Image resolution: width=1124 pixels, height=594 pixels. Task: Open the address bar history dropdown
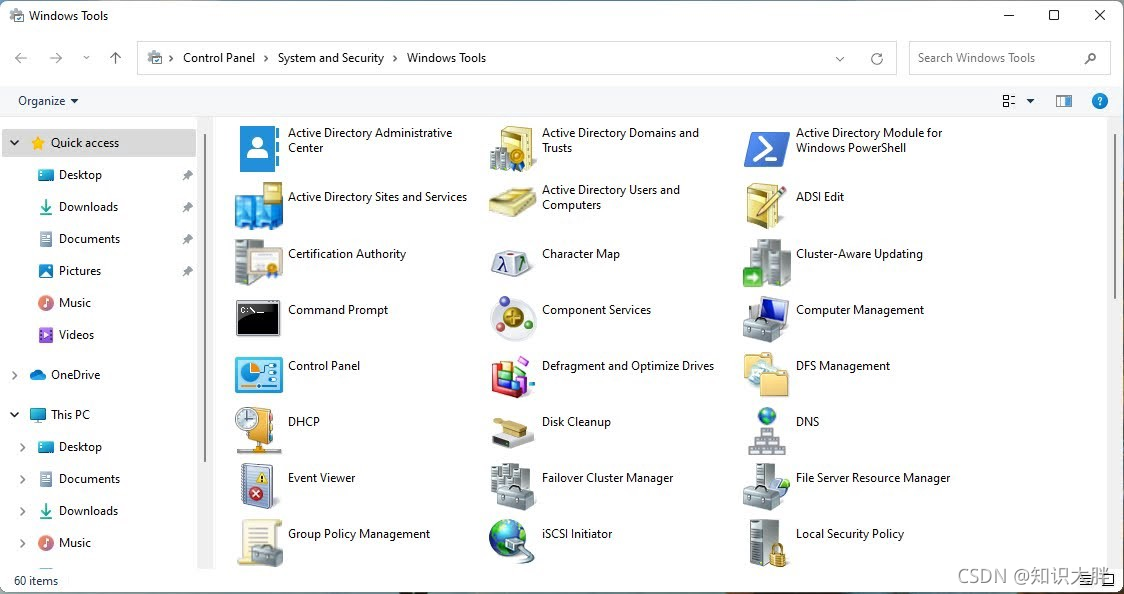(x=840, y=59)
